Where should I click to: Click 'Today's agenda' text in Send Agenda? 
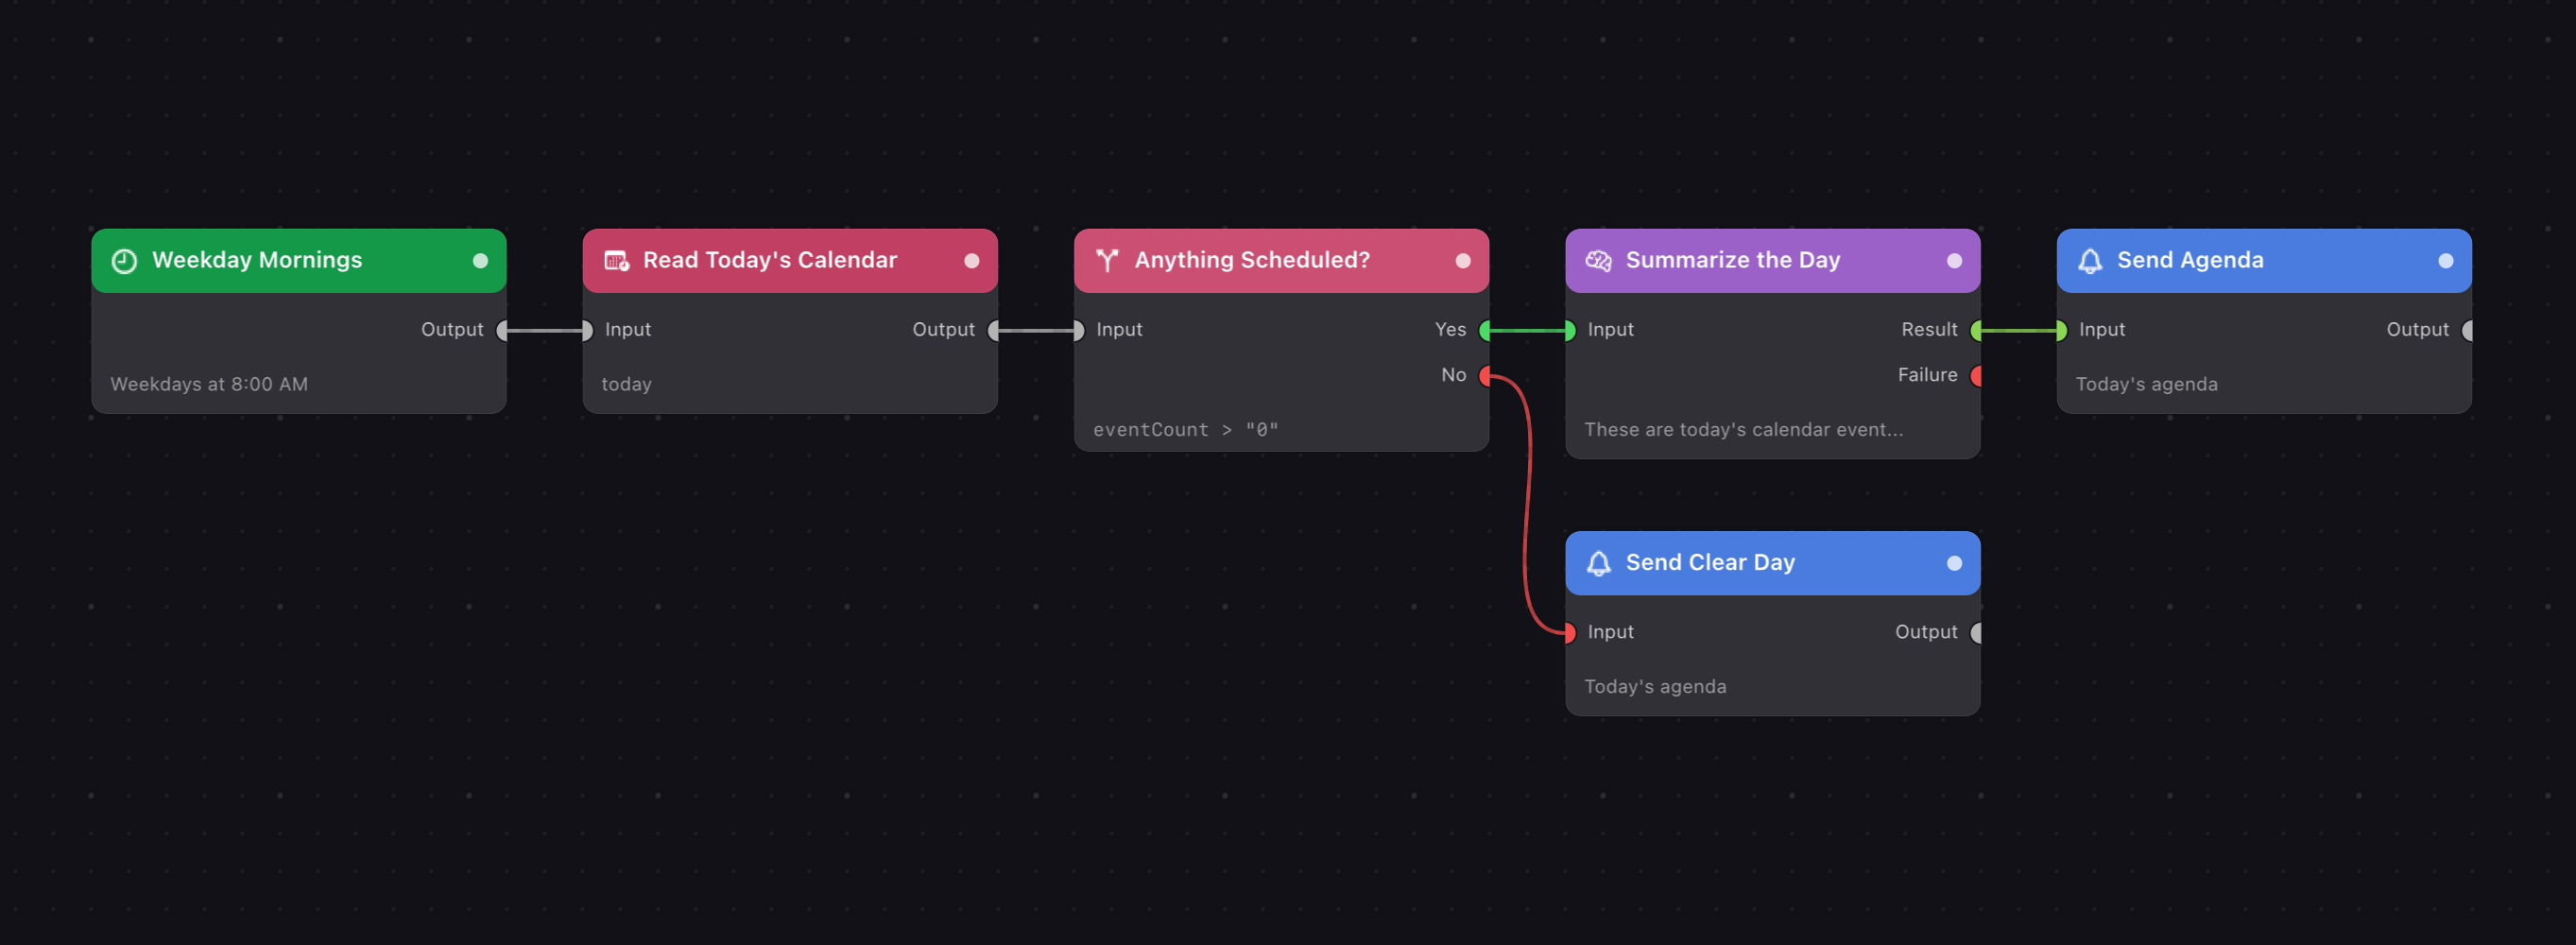coord(2146,384)
